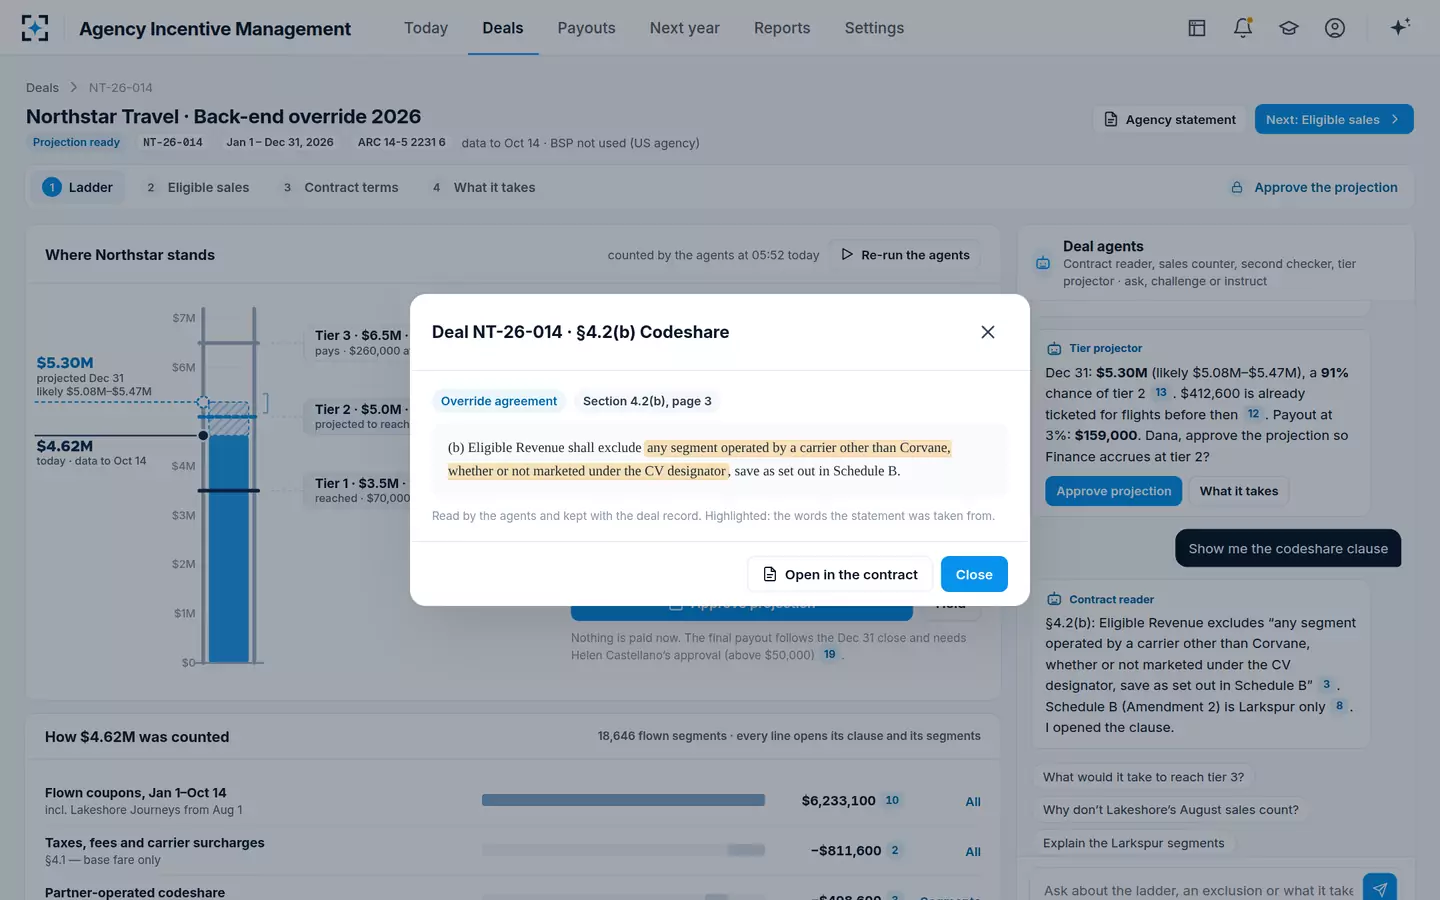
Task: Click the Taxes, fees and surcharges bar
Action: click(623, 850)
